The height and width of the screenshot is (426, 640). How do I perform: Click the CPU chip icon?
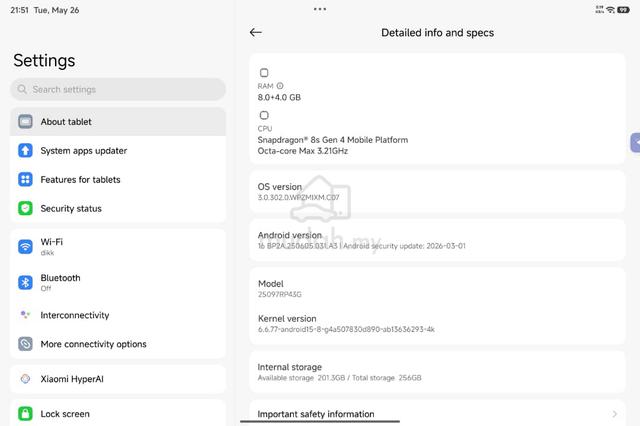pos(264,115)
